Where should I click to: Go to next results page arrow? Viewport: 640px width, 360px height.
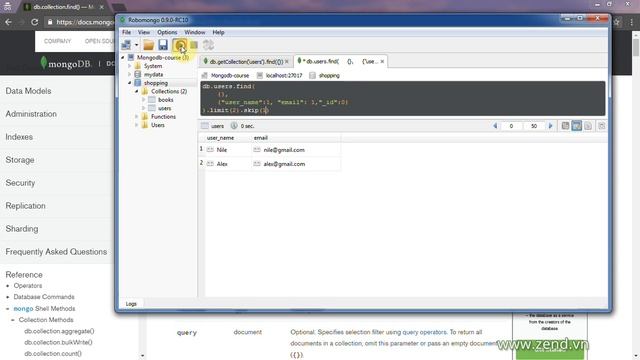click(x=550, y=126)
